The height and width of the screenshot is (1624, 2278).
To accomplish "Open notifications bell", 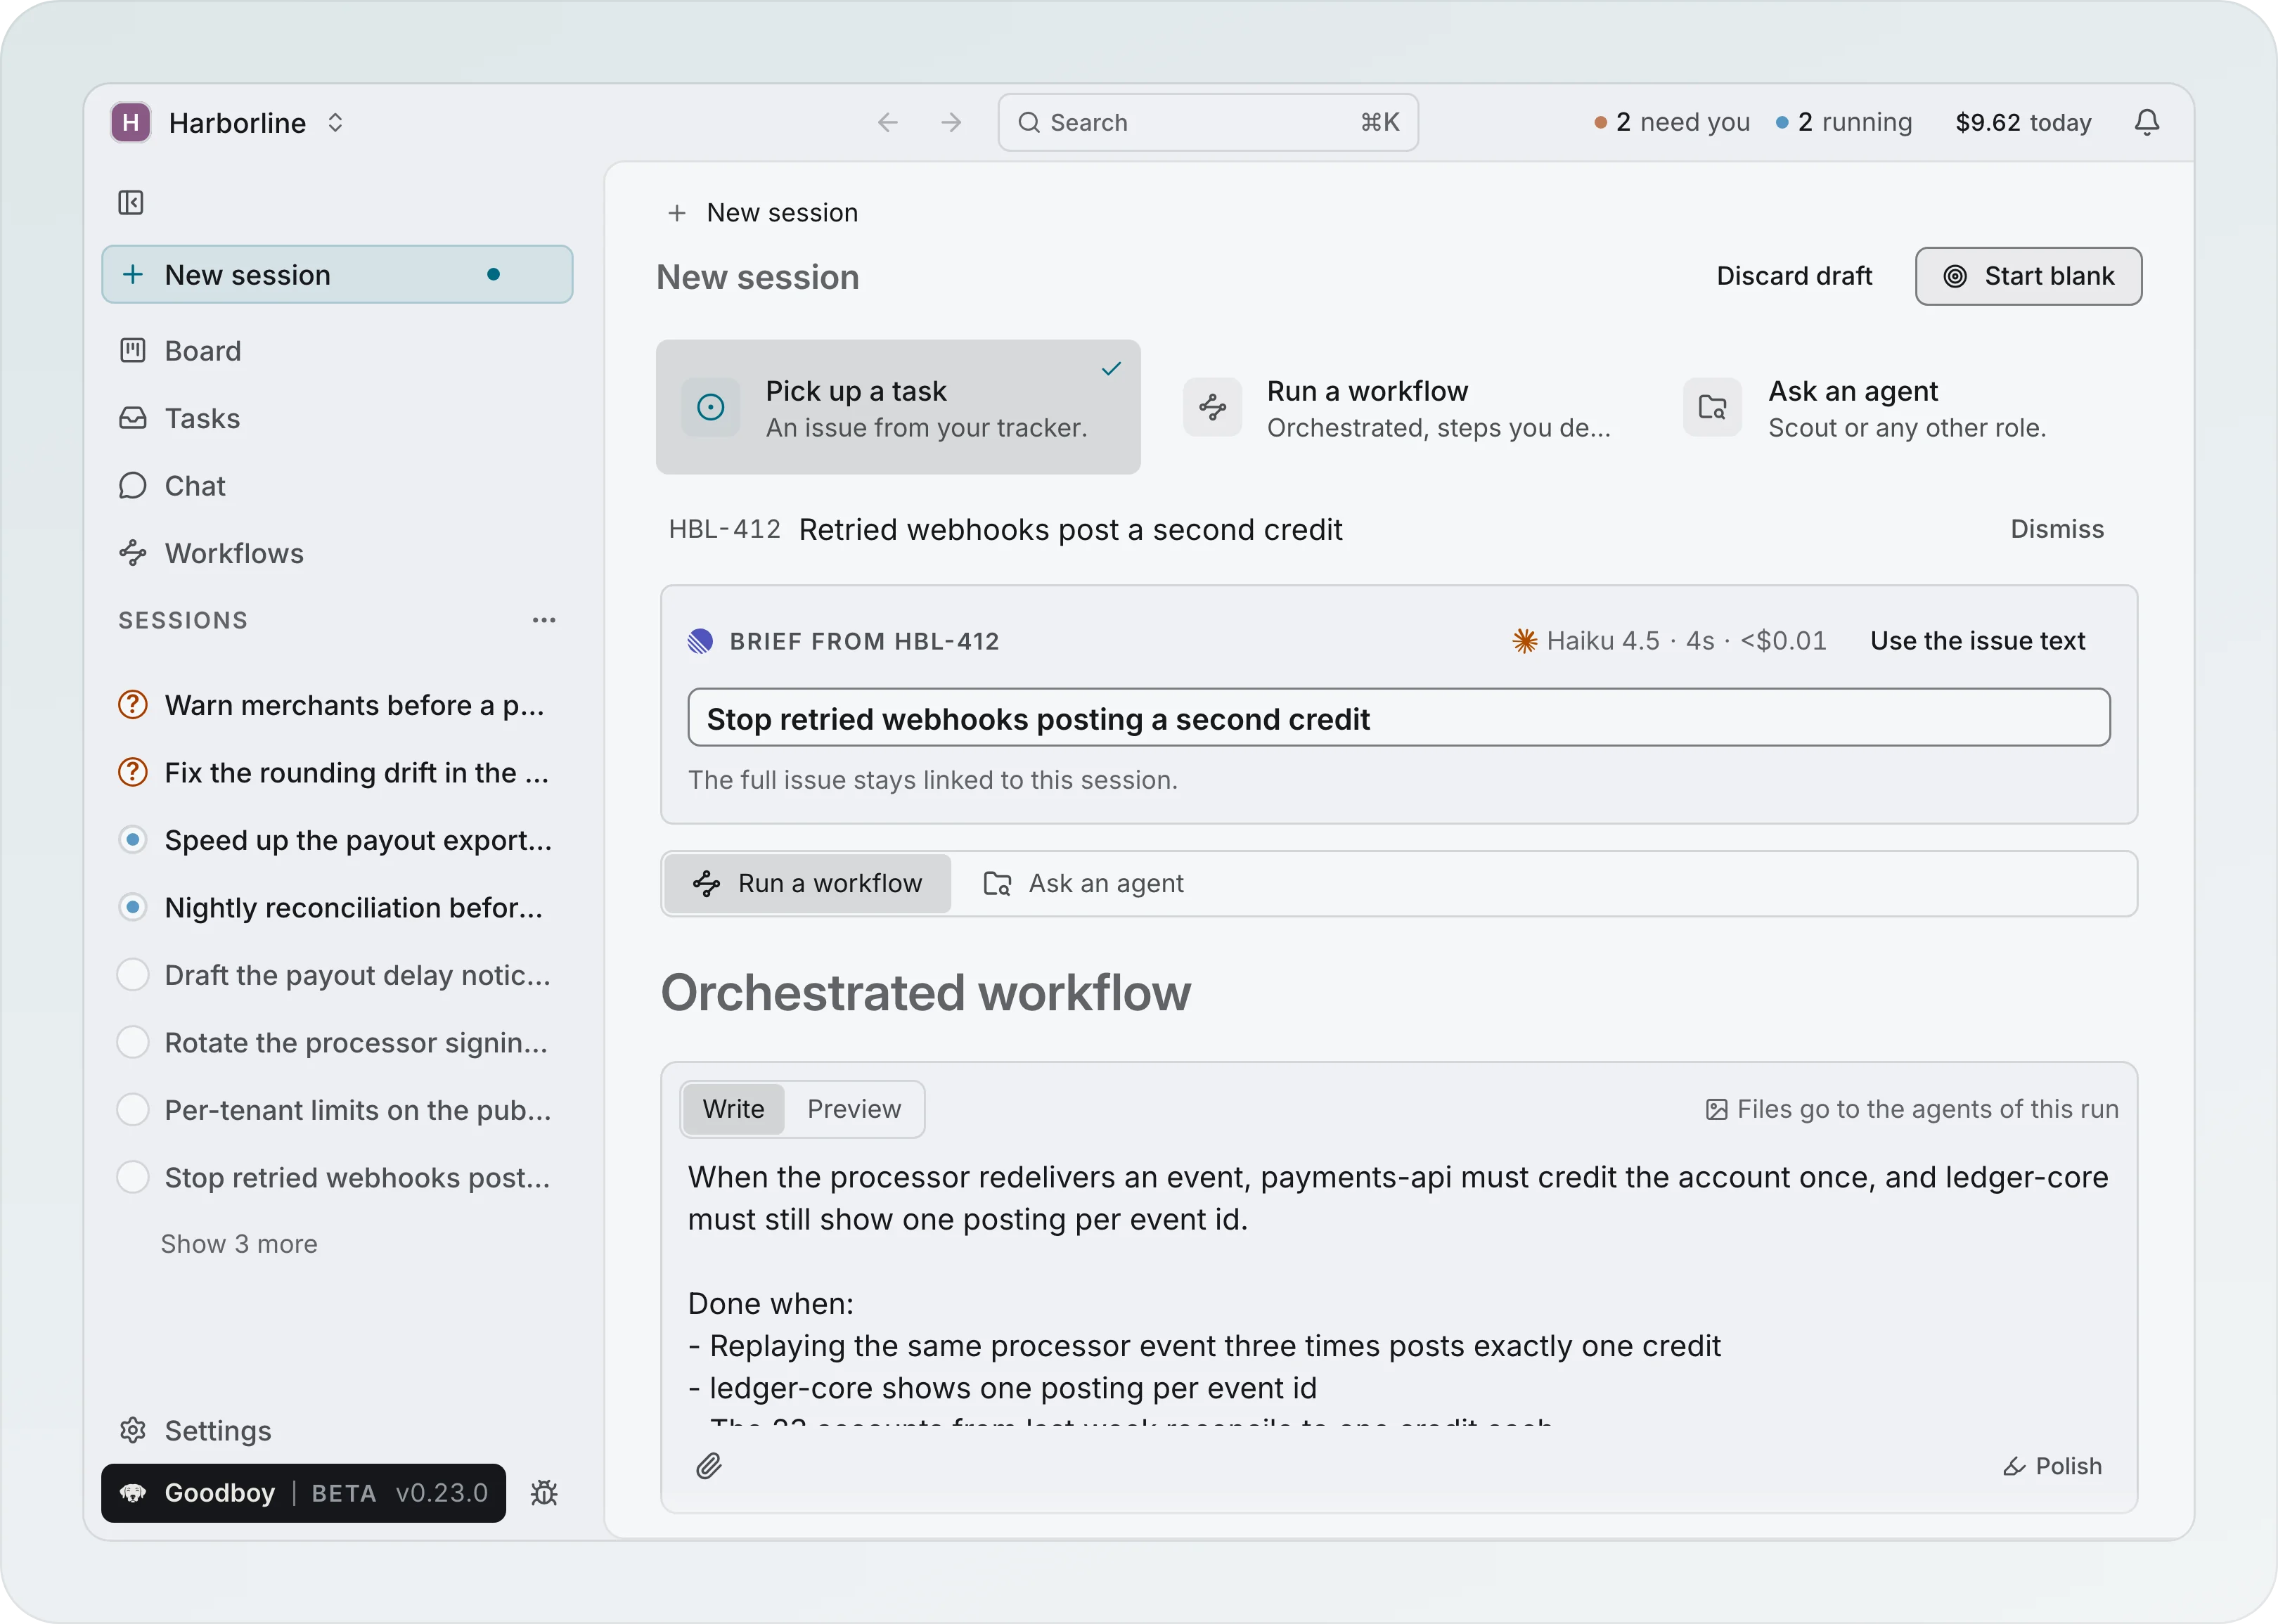I will pos(2146,122).
